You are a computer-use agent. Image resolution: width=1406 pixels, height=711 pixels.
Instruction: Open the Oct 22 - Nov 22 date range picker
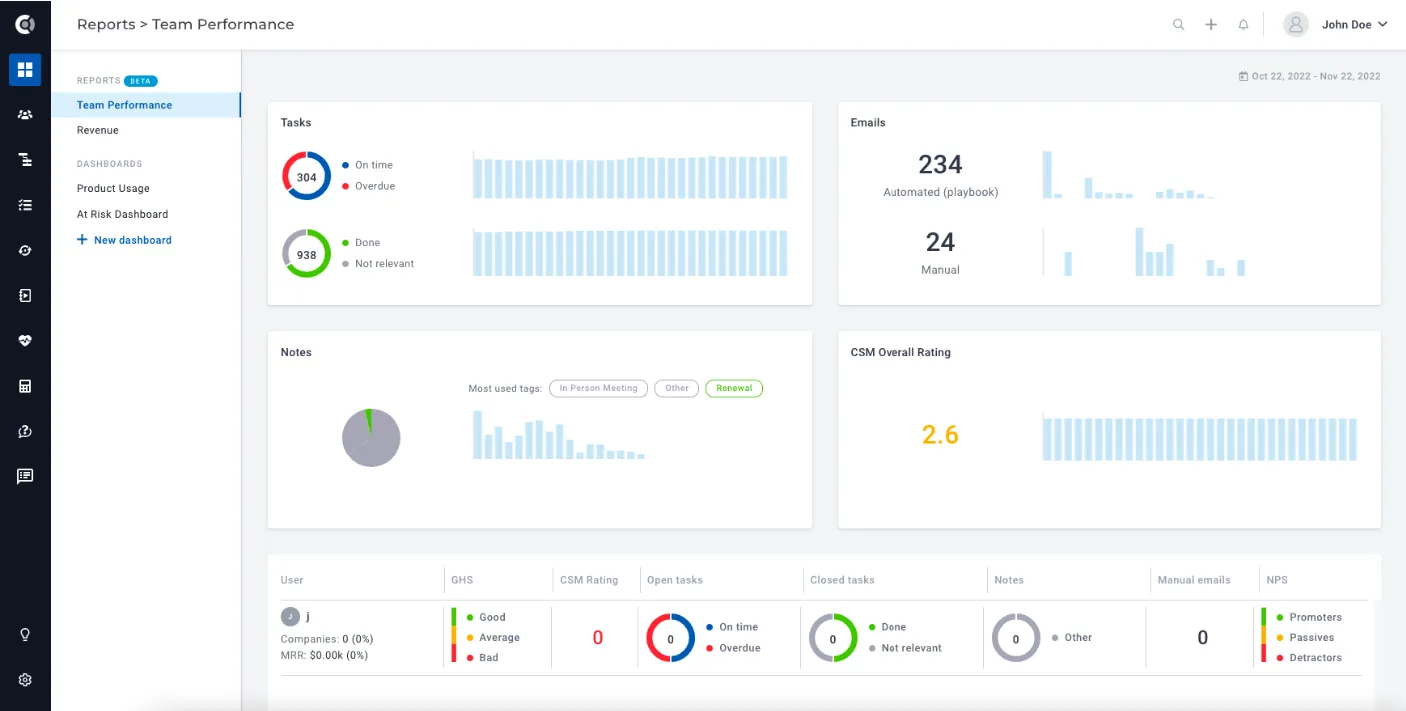1309,76
